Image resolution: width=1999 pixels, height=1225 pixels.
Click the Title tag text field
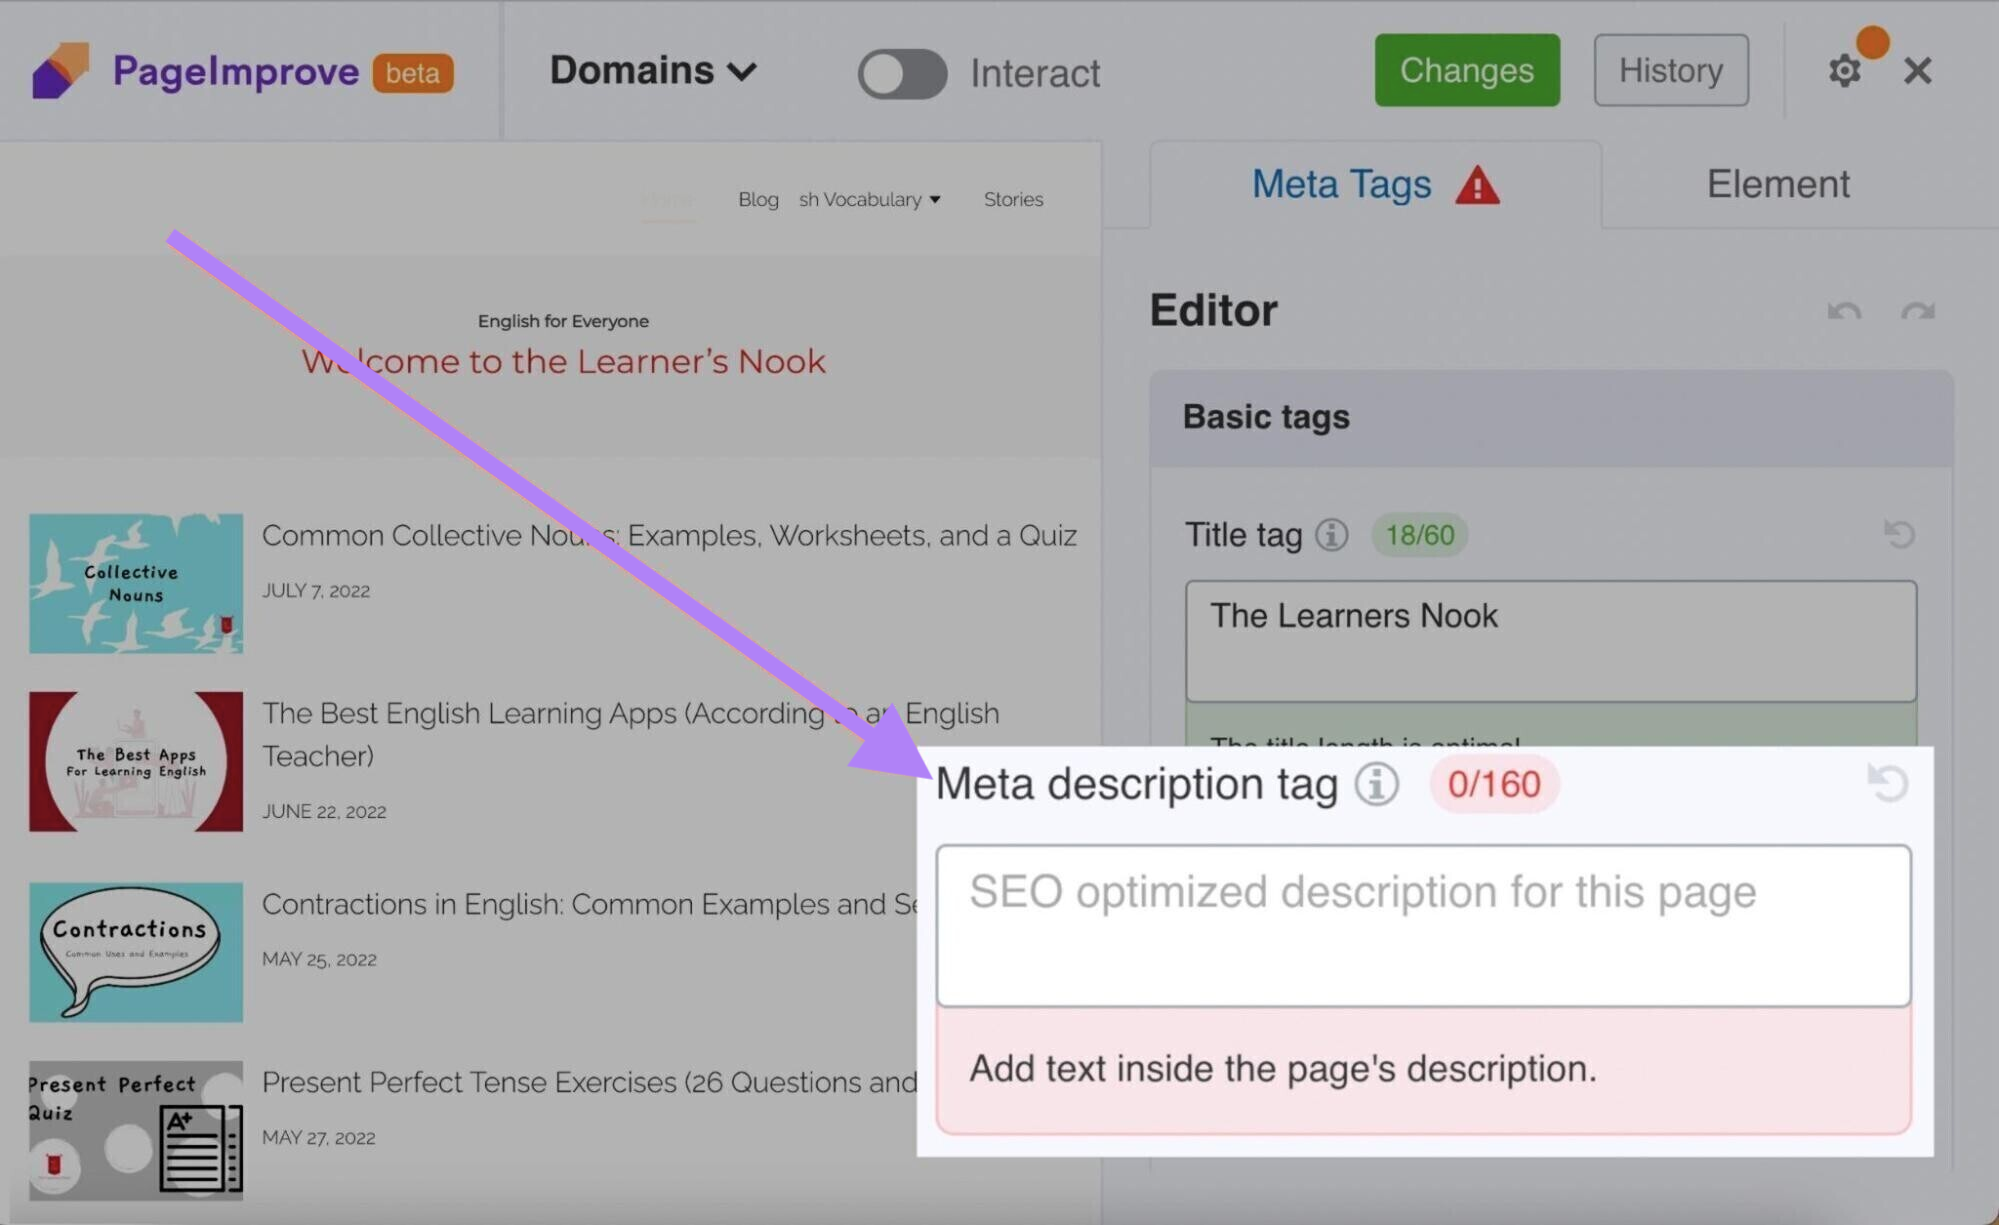point(1550,640)
